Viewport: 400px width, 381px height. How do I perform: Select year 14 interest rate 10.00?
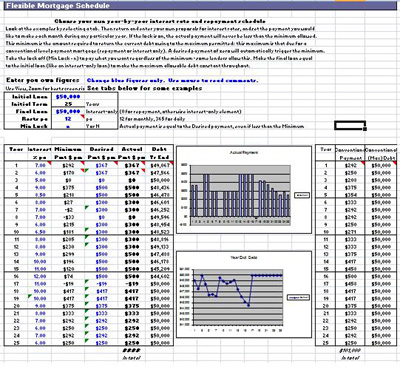click(x=40, y=262)
